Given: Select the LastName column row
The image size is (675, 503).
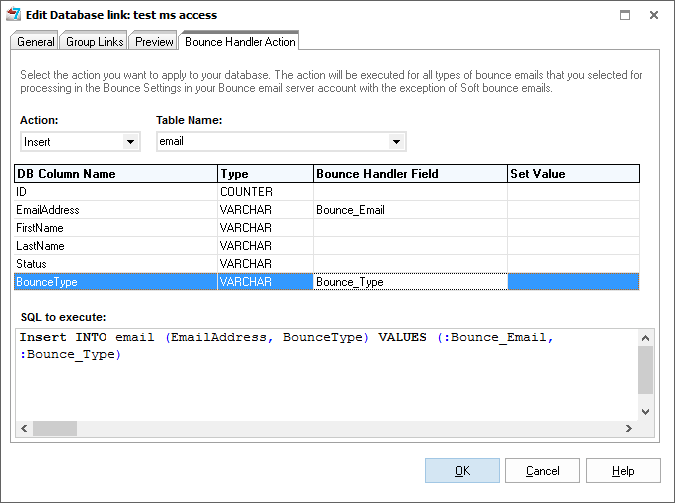Looking at the screenshot, I should point(327,246).
